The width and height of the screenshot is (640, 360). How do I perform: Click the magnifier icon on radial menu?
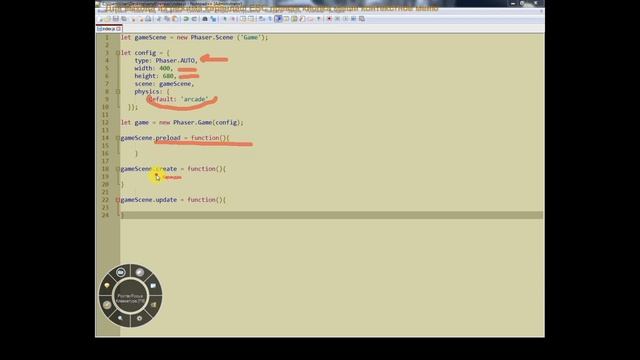pos(120,318)
